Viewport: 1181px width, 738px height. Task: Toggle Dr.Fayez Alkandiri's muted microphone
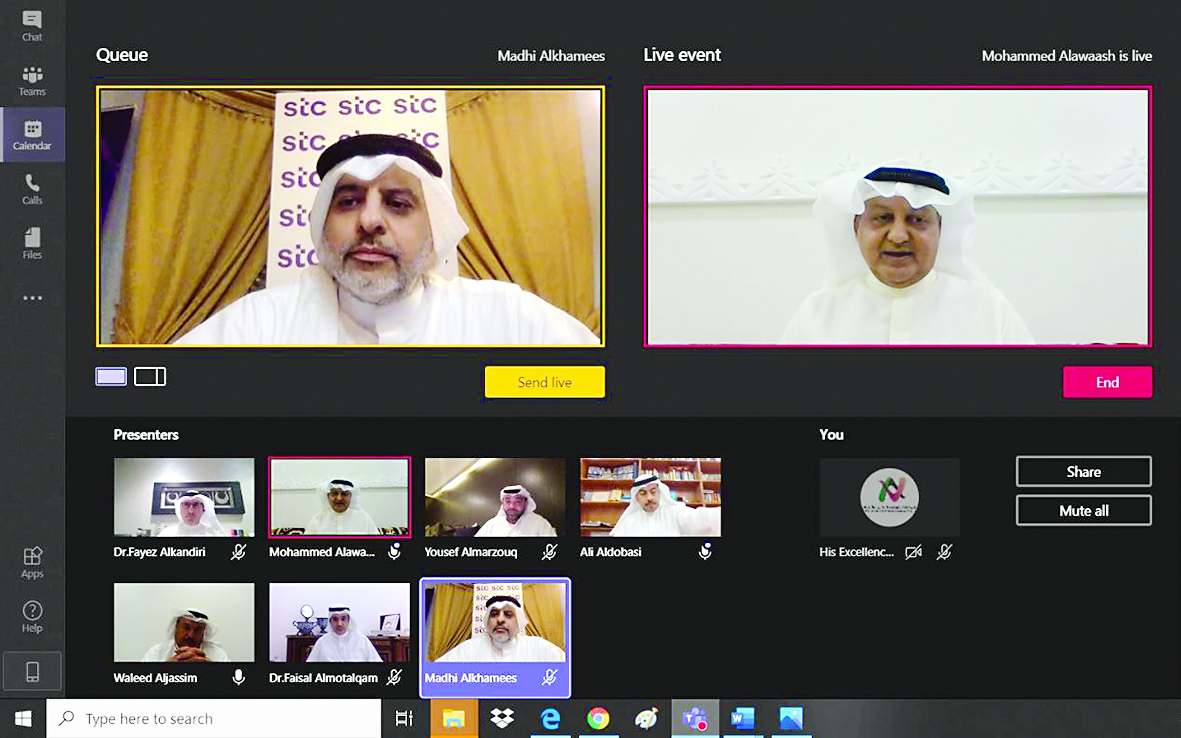coord(238,552)
